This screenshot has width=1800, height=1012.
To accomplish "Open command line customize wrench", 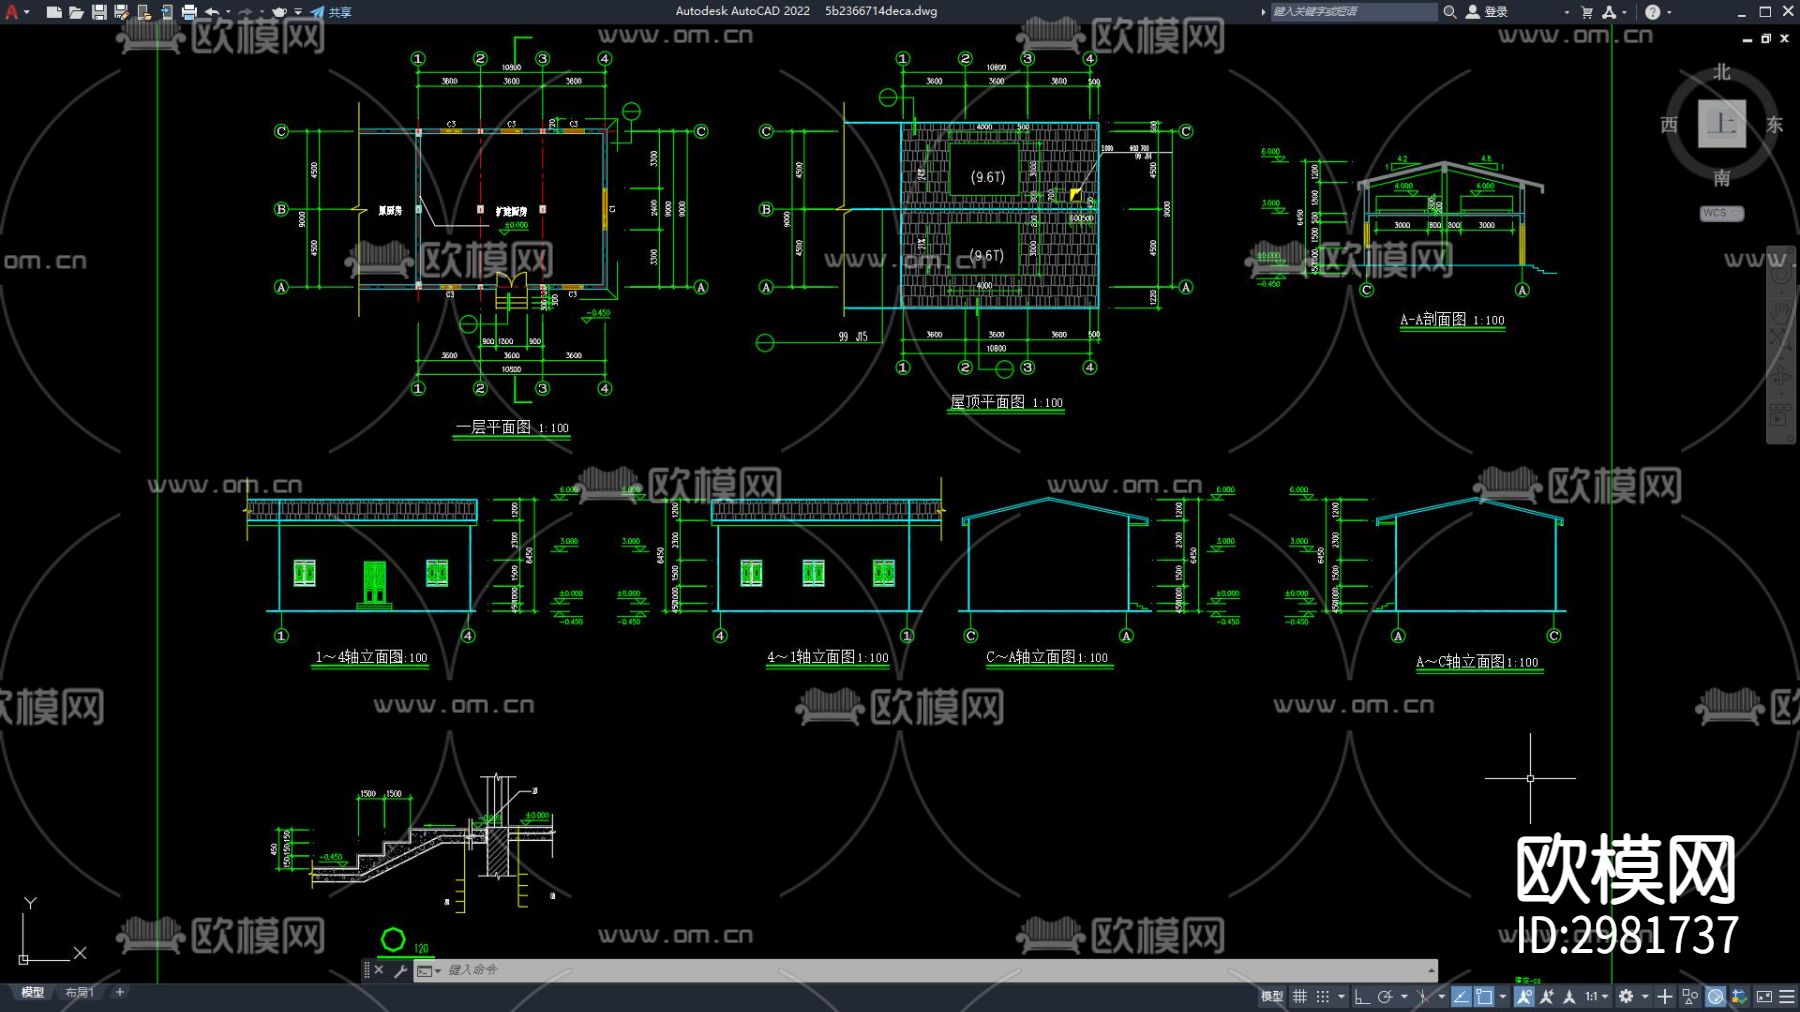I will [x=401, y=970].
